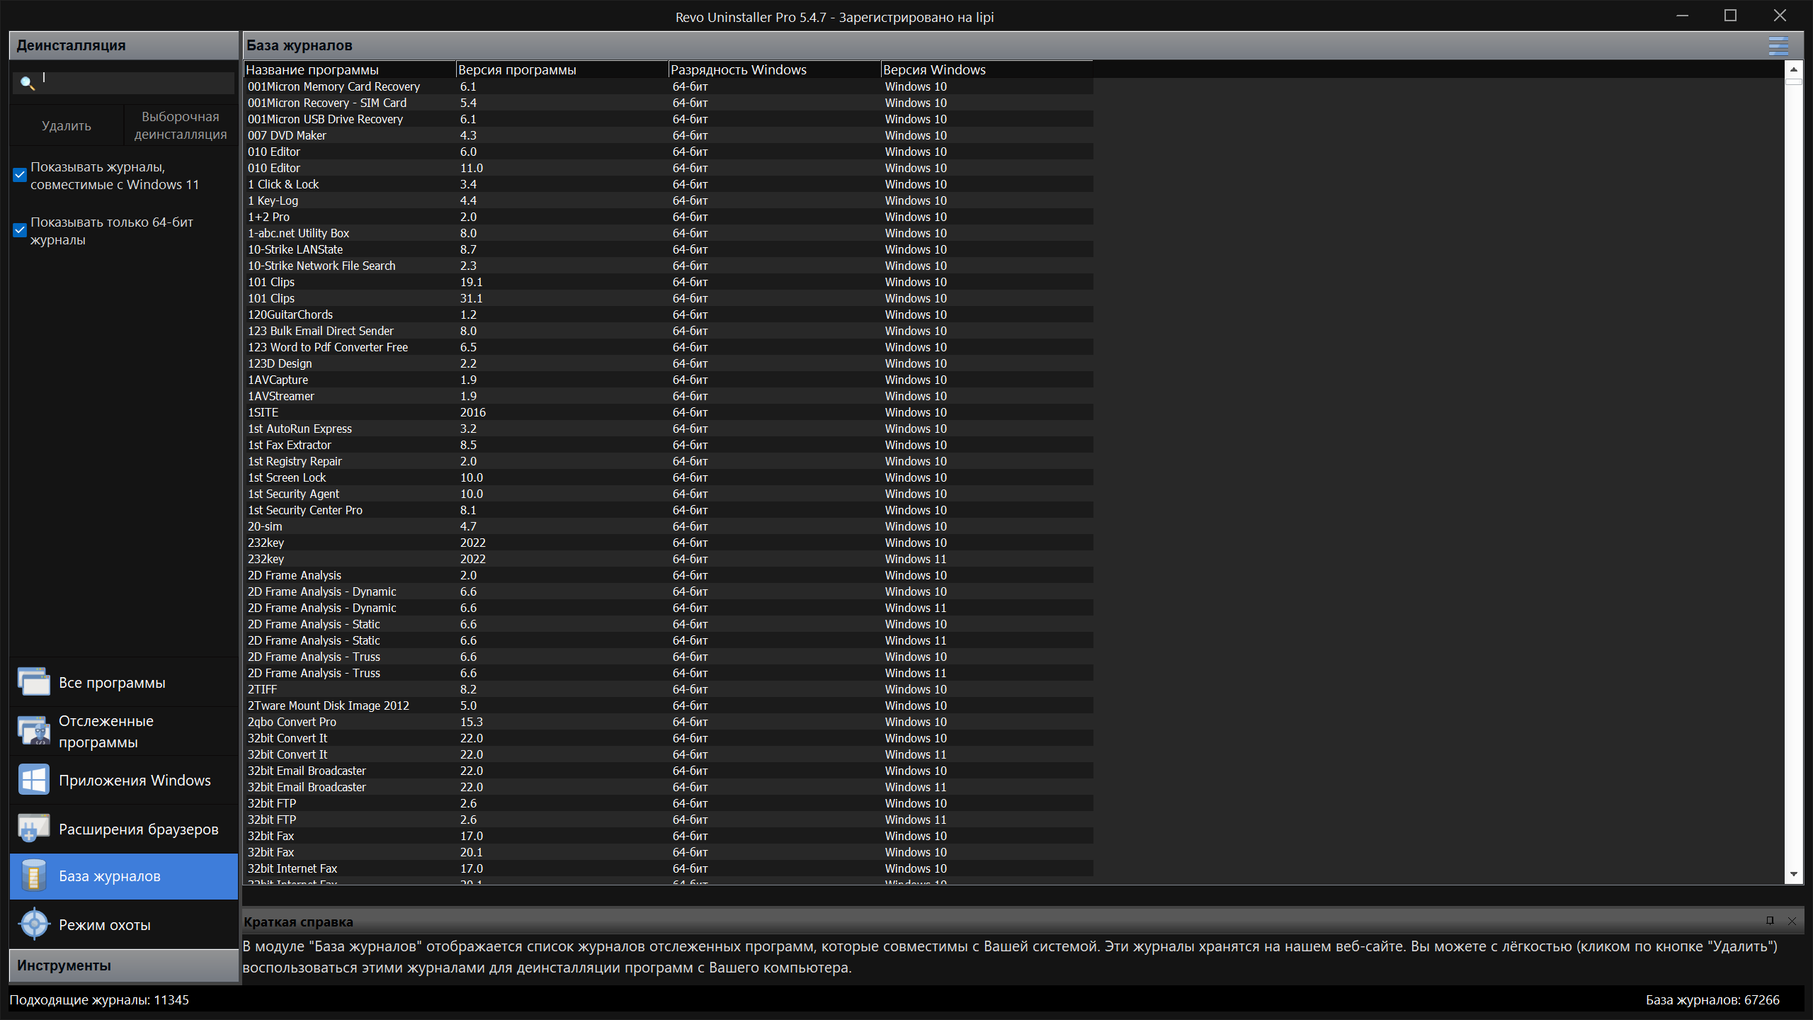Image resolution: width=1813 pixels, height=1020 pixels.
Task: Select the 001Micron Memory Card Recovery row
Action: coord(668,87)
